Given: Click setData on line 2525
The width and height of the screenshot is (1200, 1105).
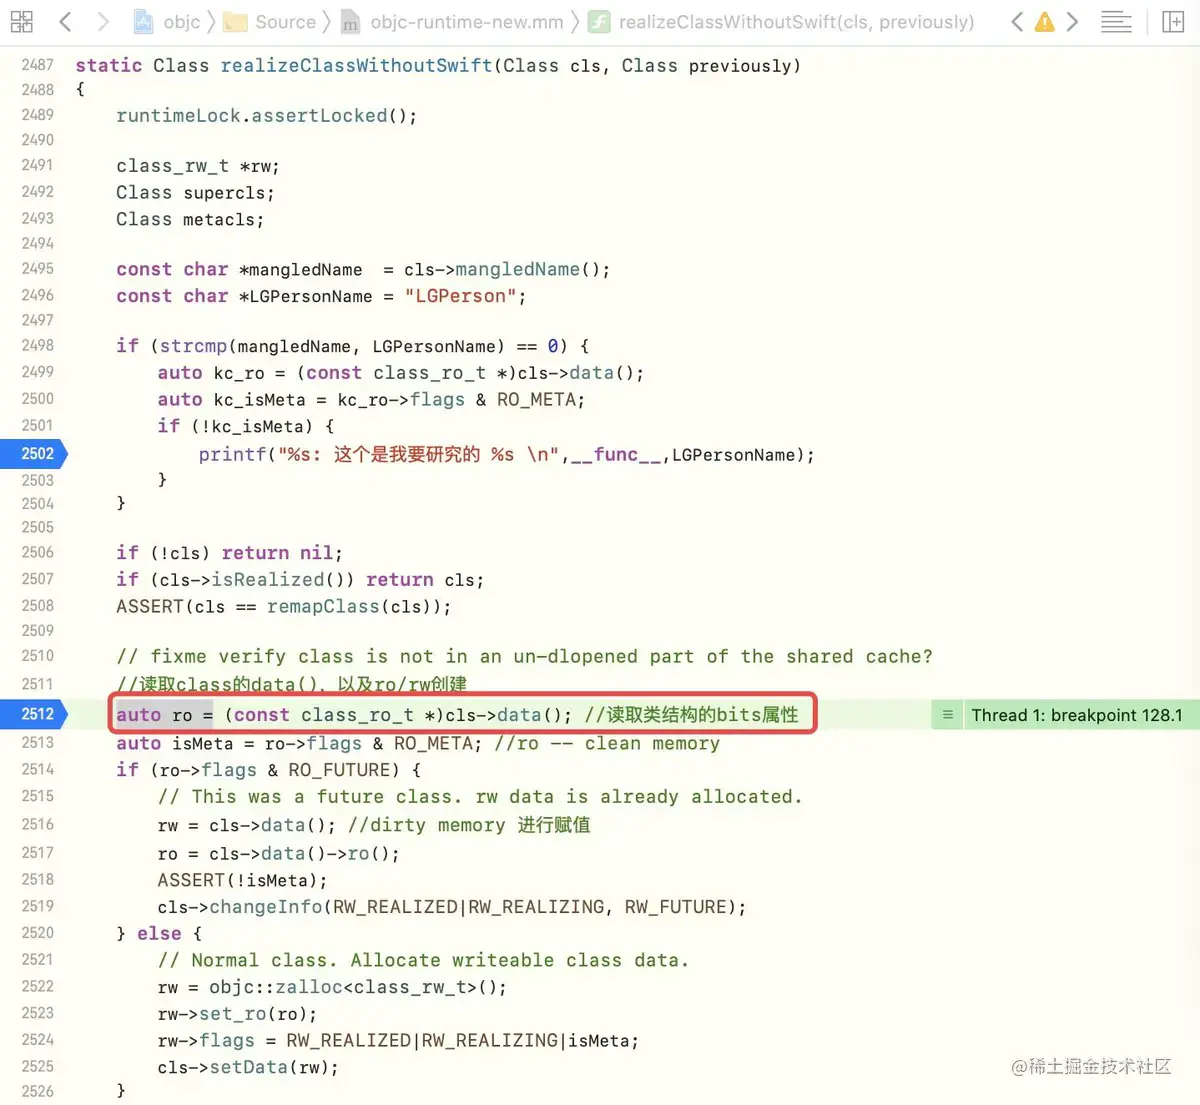Looking at the screenshot, I should 248,1067.
